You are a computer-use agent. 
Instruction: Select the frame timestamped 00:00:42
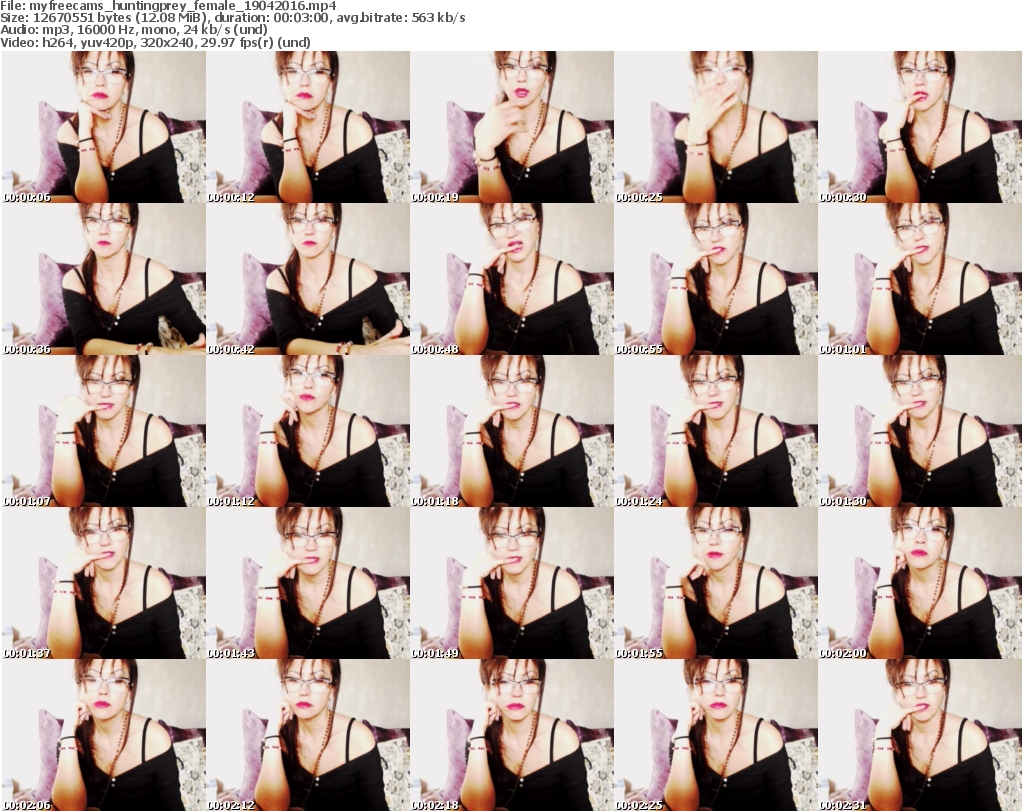308,279
